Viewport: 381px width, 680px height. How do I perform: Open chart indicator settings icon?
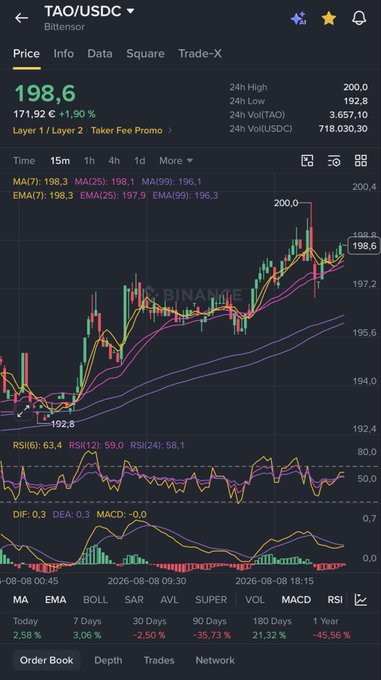coord(334,160)
